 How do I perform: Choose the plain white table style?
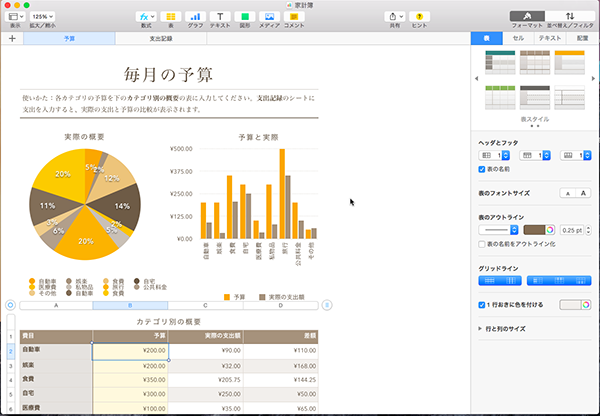[569, 98]
